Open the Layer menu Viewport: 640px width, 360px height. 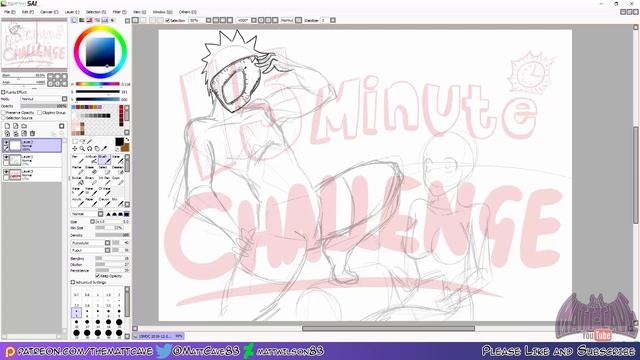(x=72, y=12)
